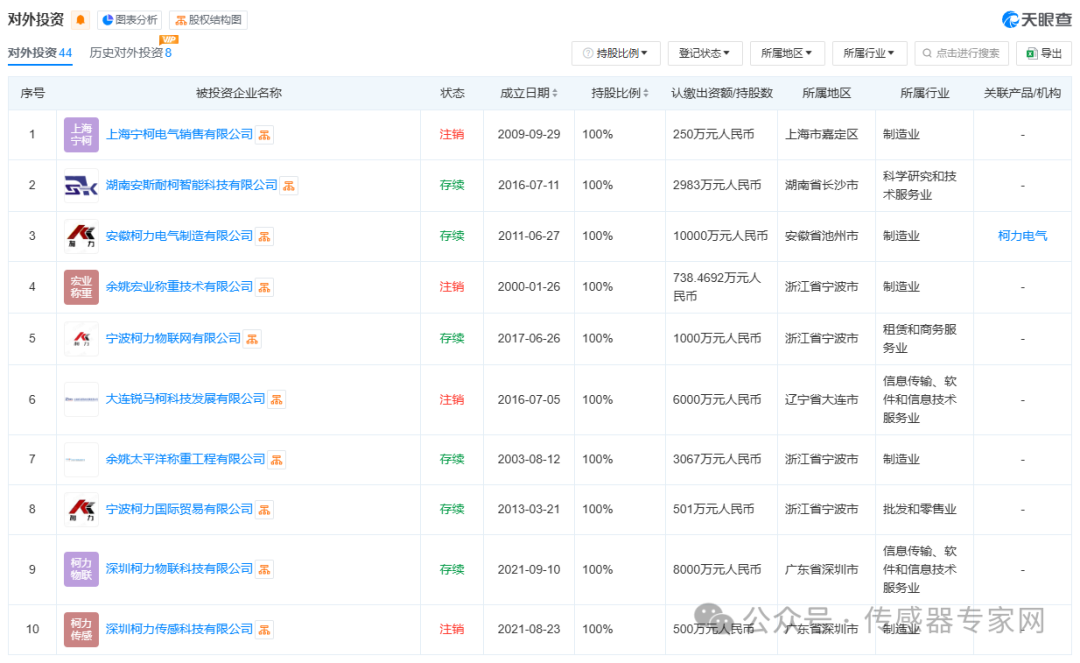This screenshot has width=1080, height=663.
Task: Open 宁波柯力物联网有限公司 company link
Action: point(173,338)
